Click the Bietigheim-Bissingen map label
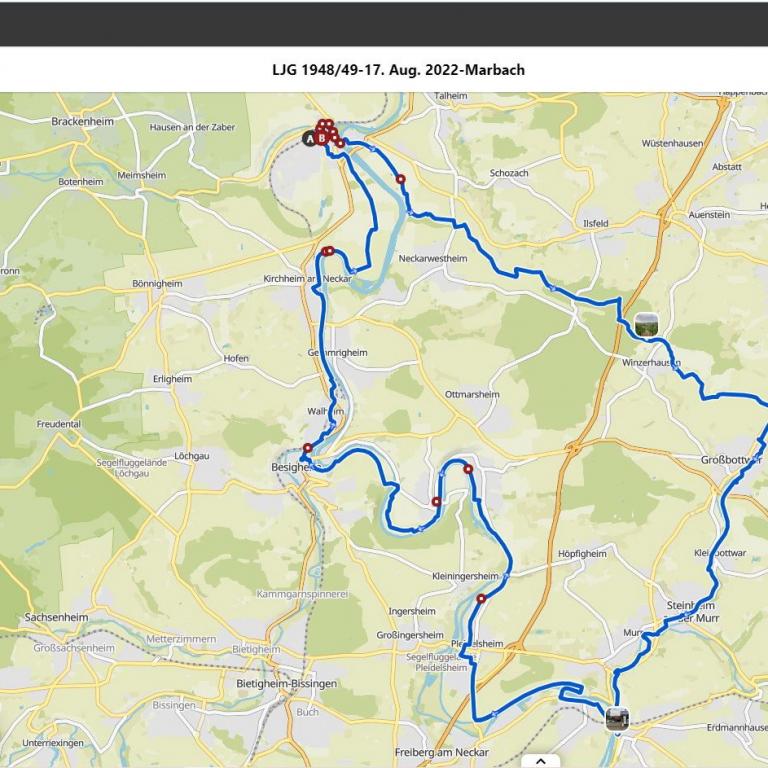 pyautogui.click(x=287, y=683)
